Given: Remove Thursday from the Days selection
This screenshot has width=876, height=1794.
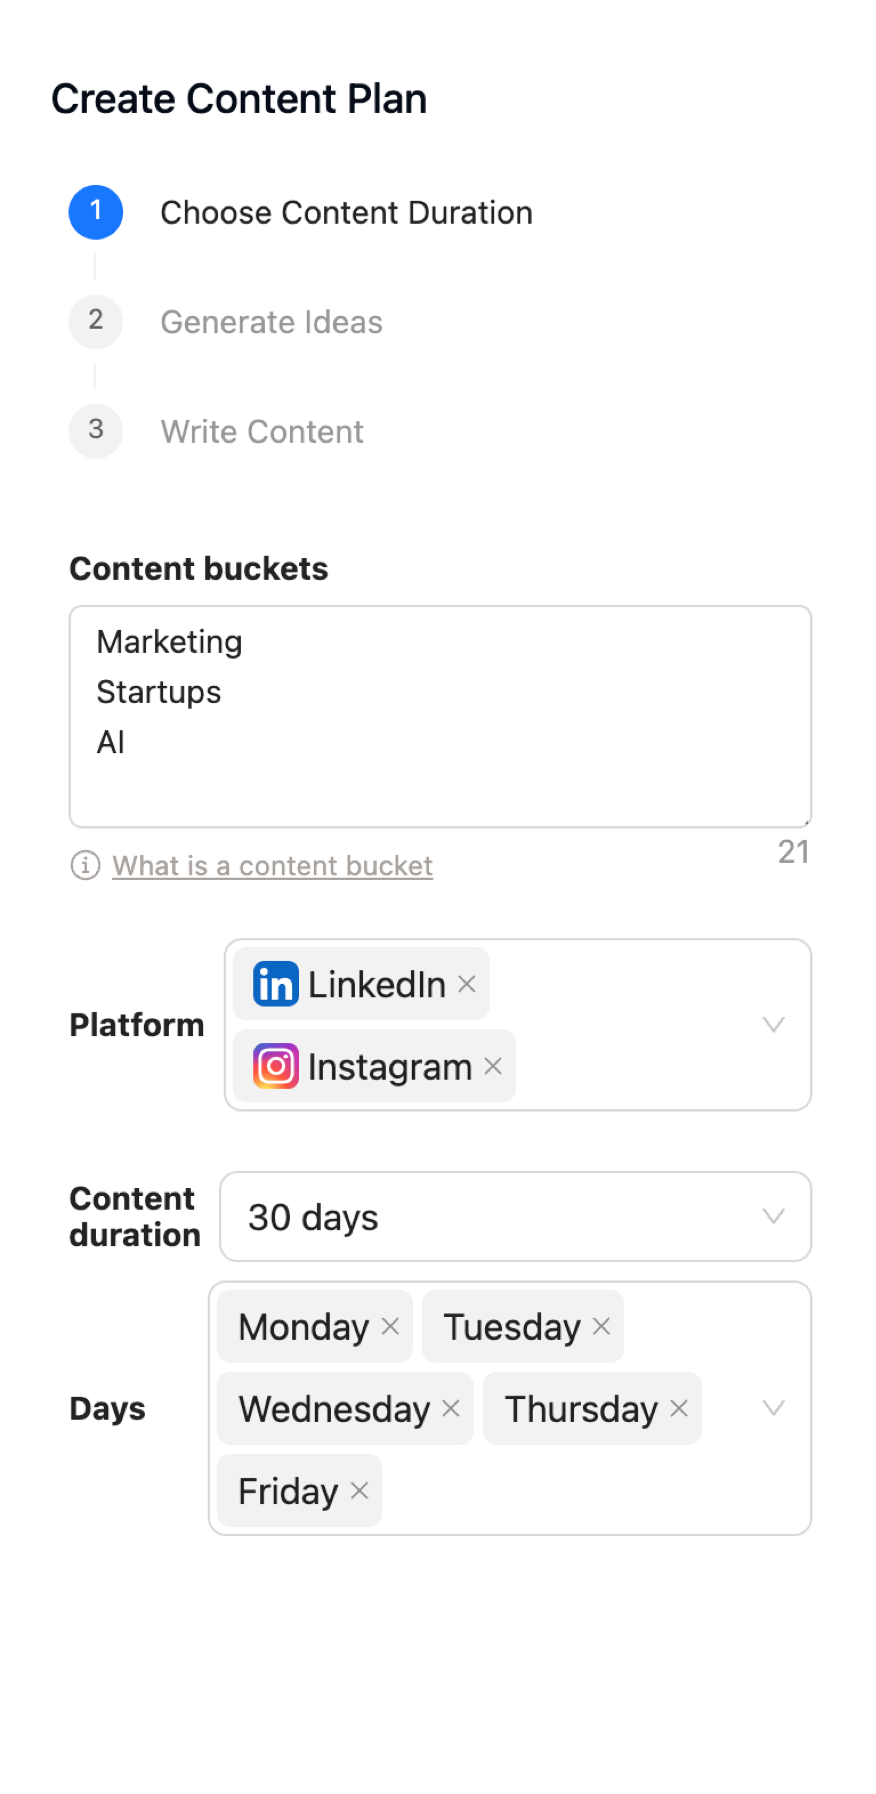Looking at the screenshot, I should 678,1408.
